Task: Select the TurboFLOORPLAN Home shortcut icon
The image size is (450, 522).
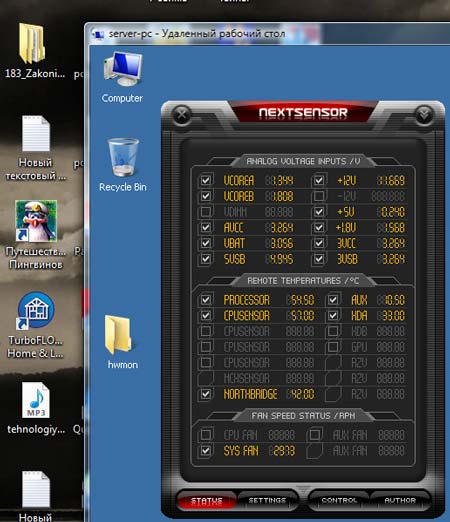Action: tap(36, 310)
